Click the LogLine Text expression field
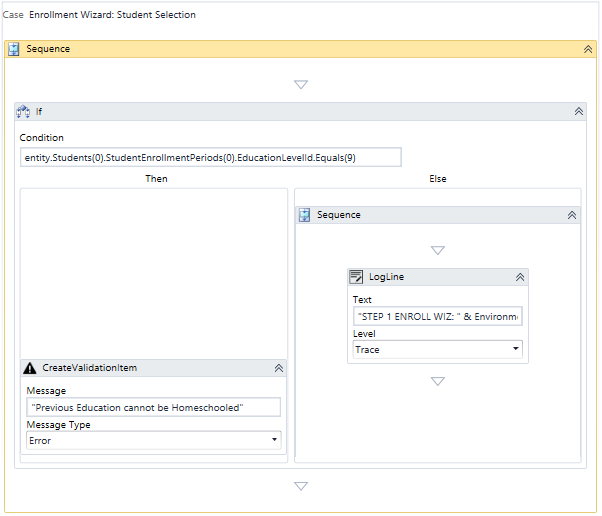This screenshot has width=602, height=516. pyautogui.click(x=437, y=316)
